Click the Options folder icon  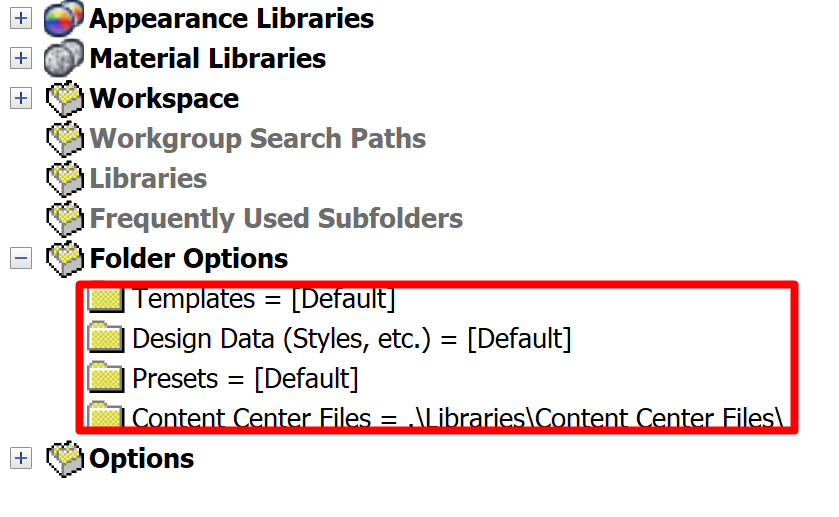65,459
